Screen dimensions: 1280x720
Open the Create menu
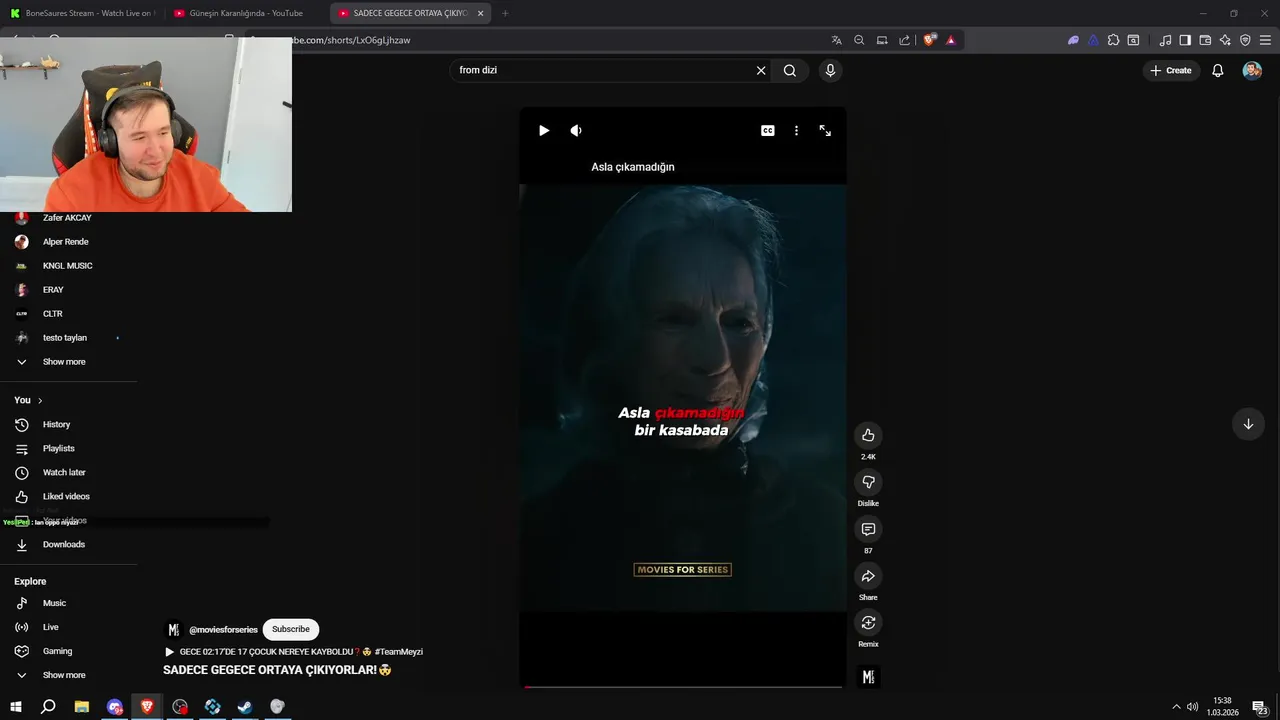tap(1171, 70)
